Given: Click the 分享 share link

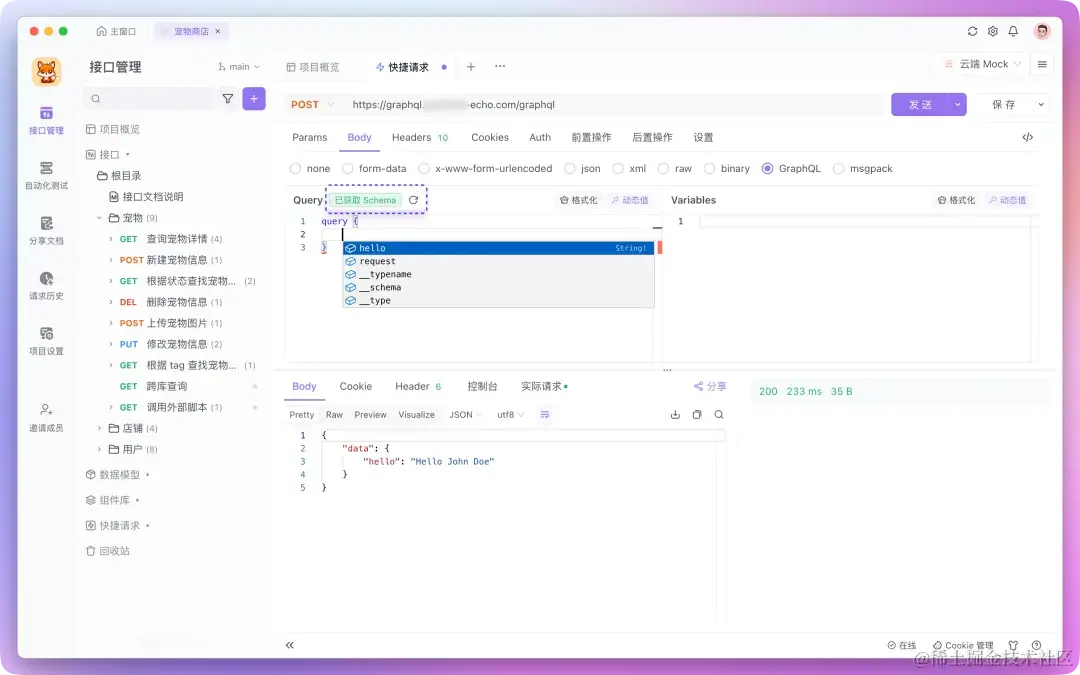Looking at the screenshot, I should (x=710, y=386).
